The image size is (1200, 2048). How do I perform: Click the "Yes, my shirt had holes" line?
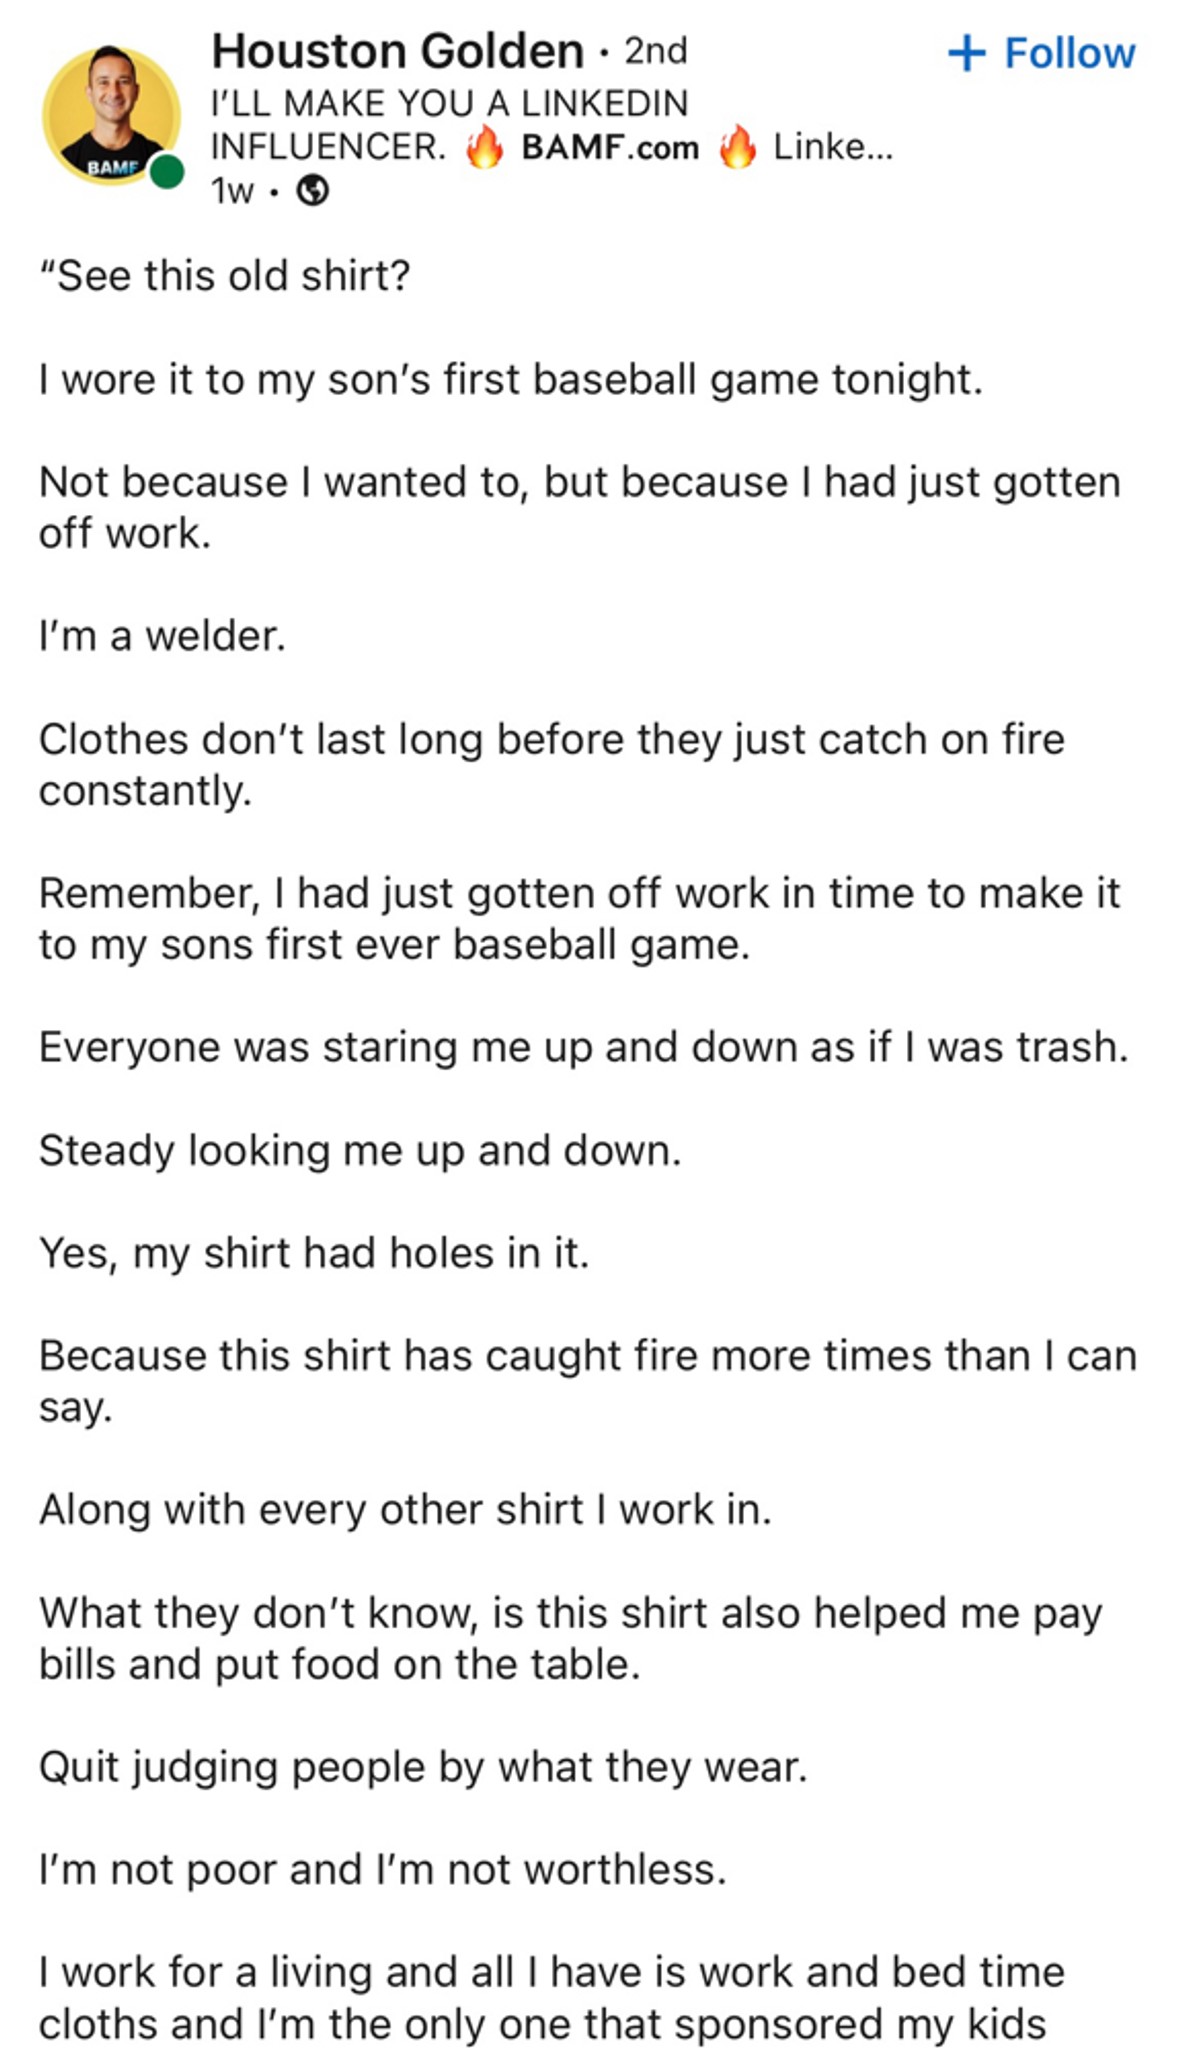coord(314,1254)
